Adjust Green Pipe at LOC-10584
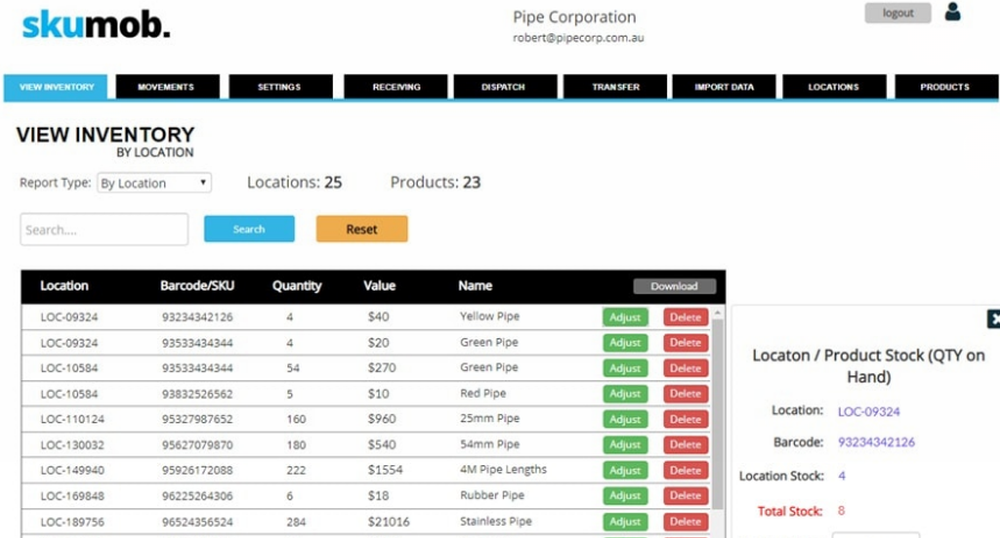Image resolution: width=1000 pixels, height=538 pixels. (625, 368)
